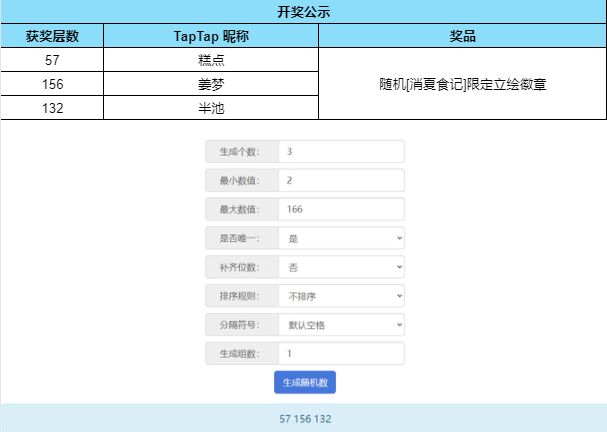Open the 分隔符号 dropdown
607x432 pixels.
click(341, 325)
